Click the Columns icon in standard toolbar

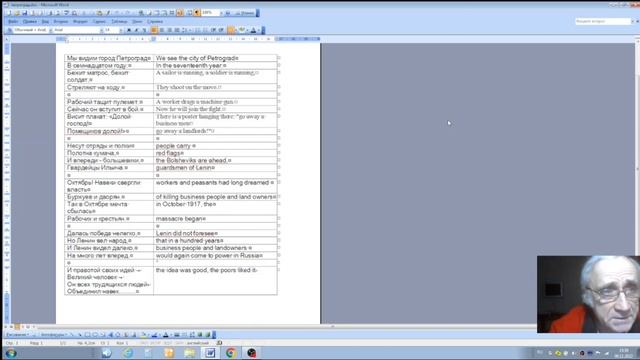[x=172, y=13]
